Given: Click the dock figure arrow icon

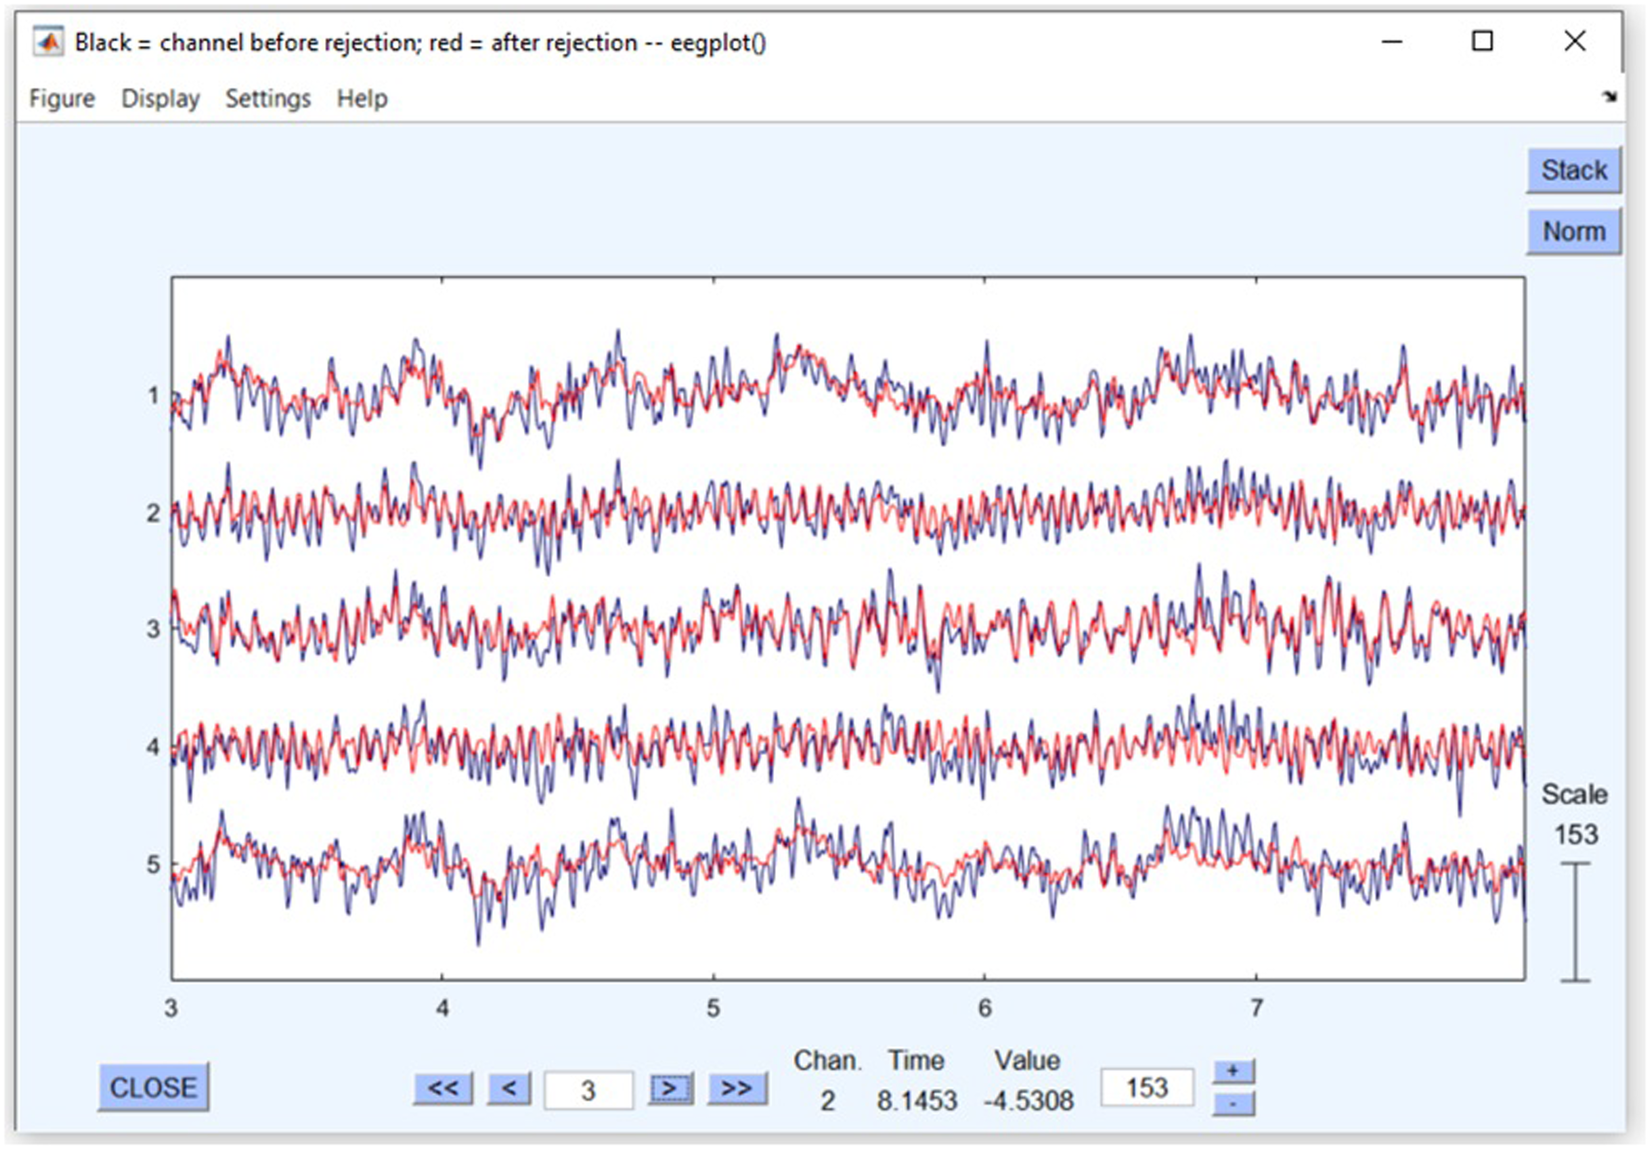Looking at the screenshot, I should coord(1609,97).
